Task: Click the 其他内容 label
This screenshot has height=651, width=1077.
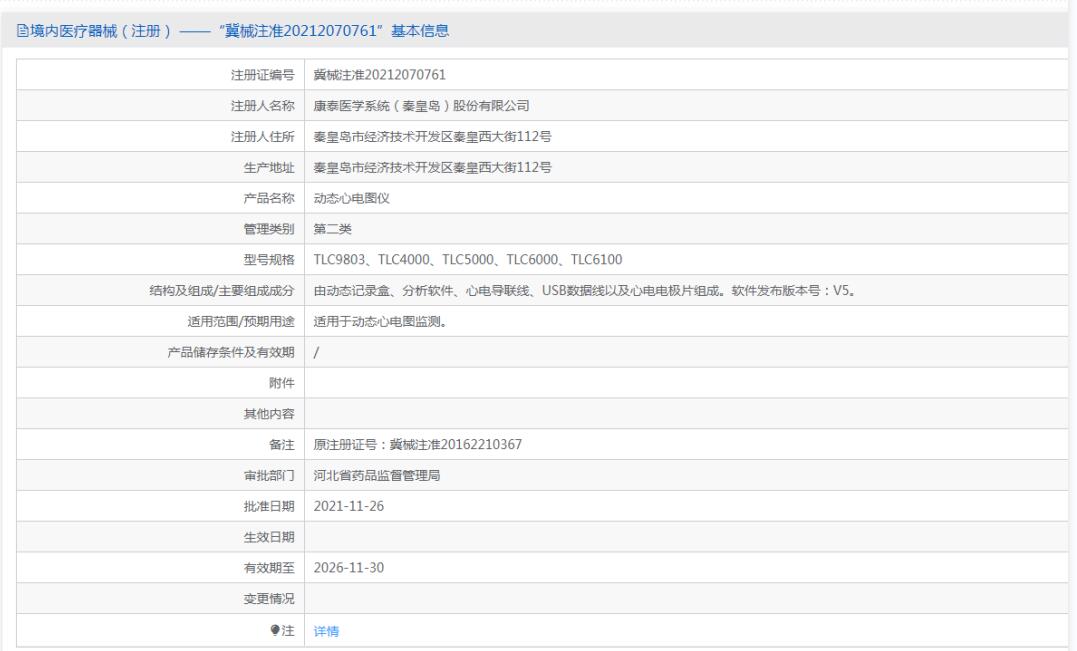Action: click(x=269, y=414)
